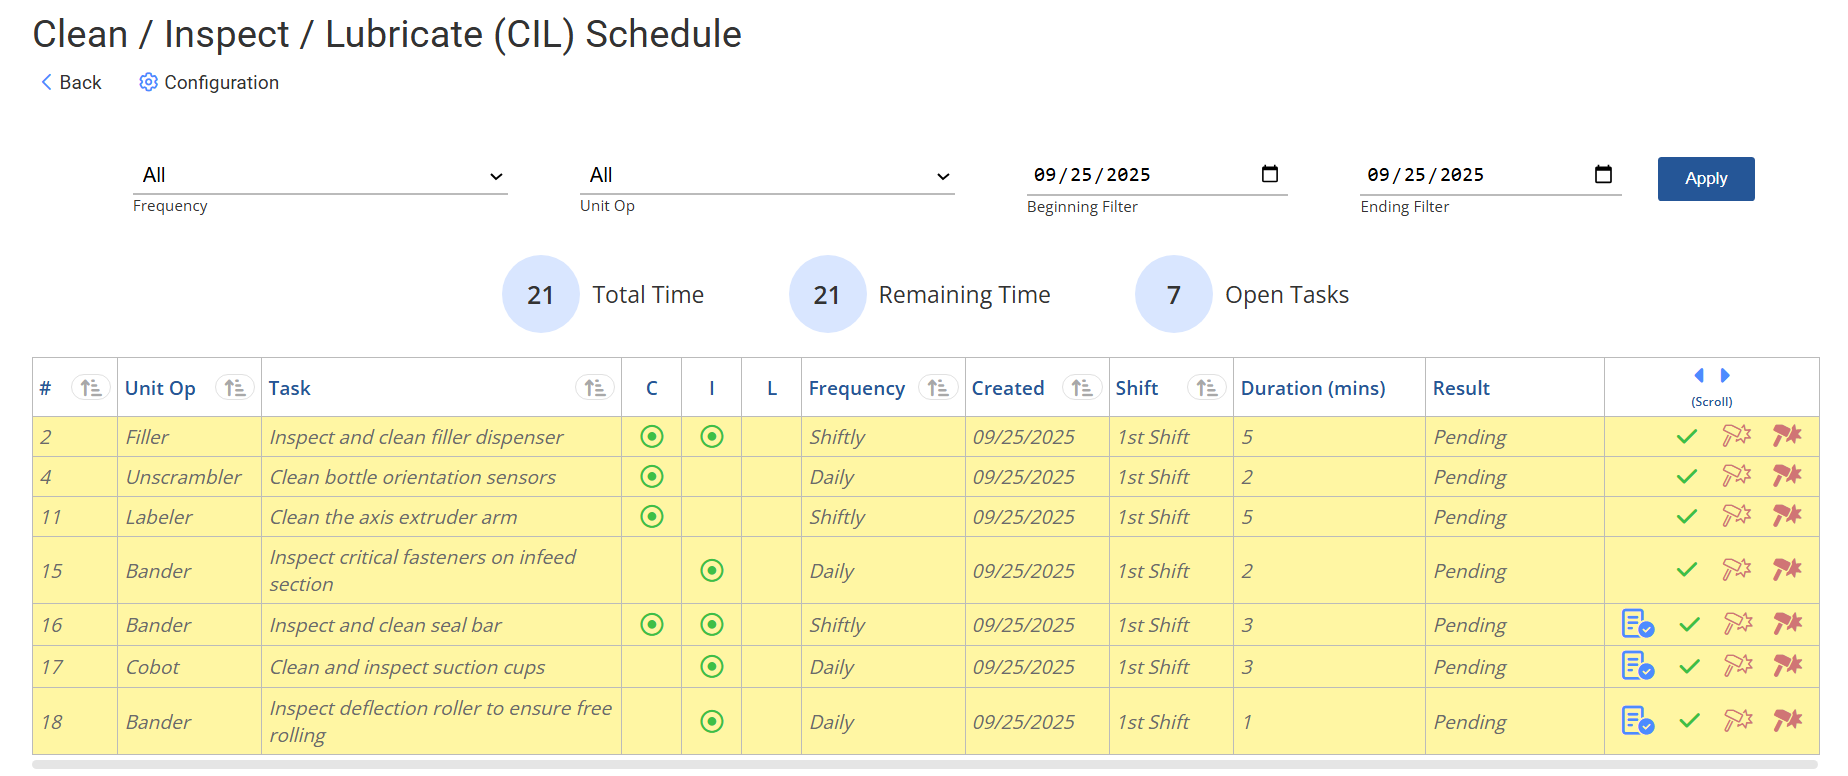This screenshot has height=776, width=1848.
Task: Click the Apply button
Action: pyautogui.click(x=1705, y=179)
